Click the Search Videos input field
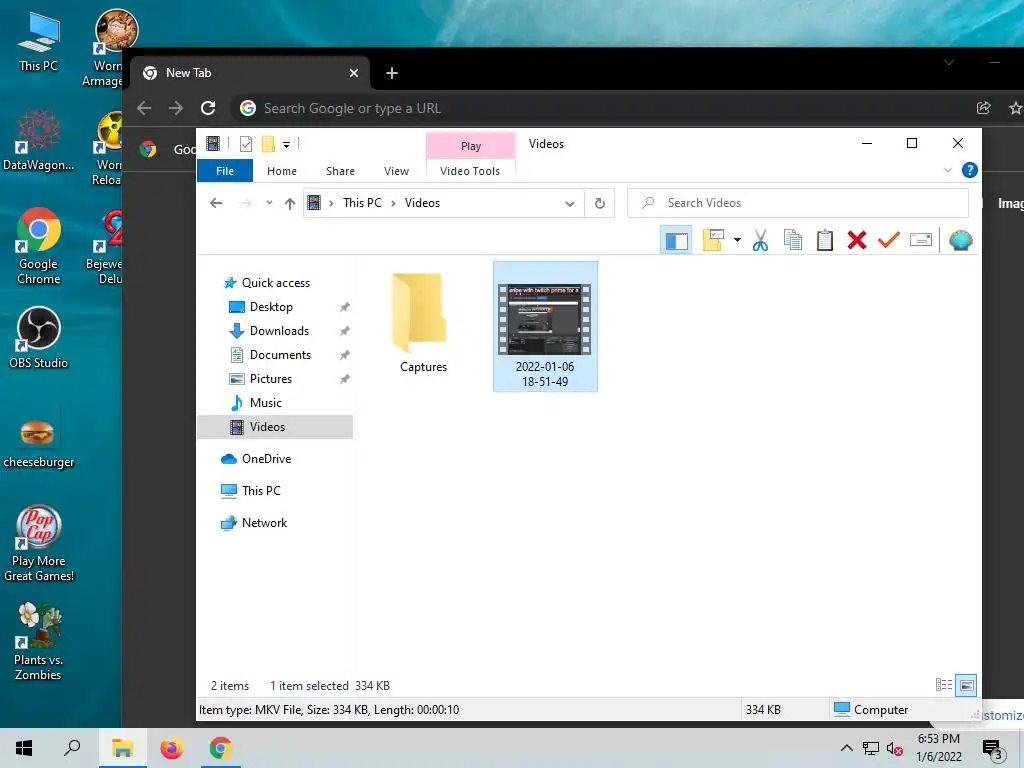This screenshot has height=768, width=1024. coord(797,203)
